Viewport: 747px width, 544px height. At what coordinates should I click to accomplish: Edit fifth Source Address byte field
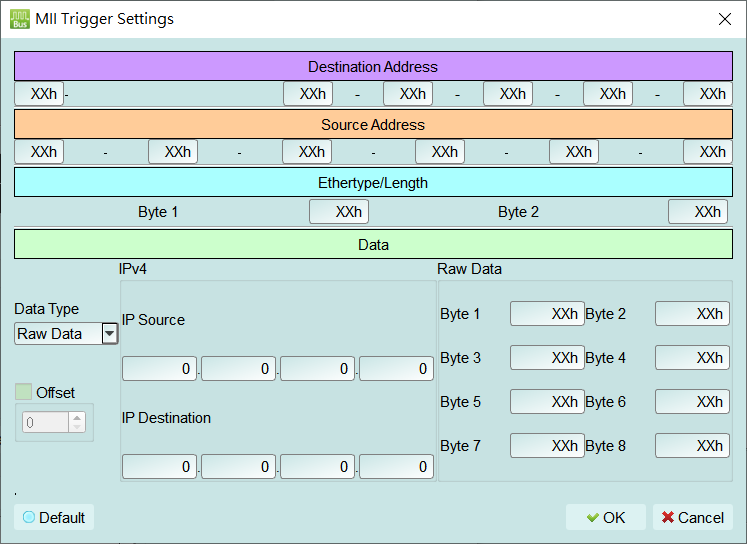tap(574, 151)
